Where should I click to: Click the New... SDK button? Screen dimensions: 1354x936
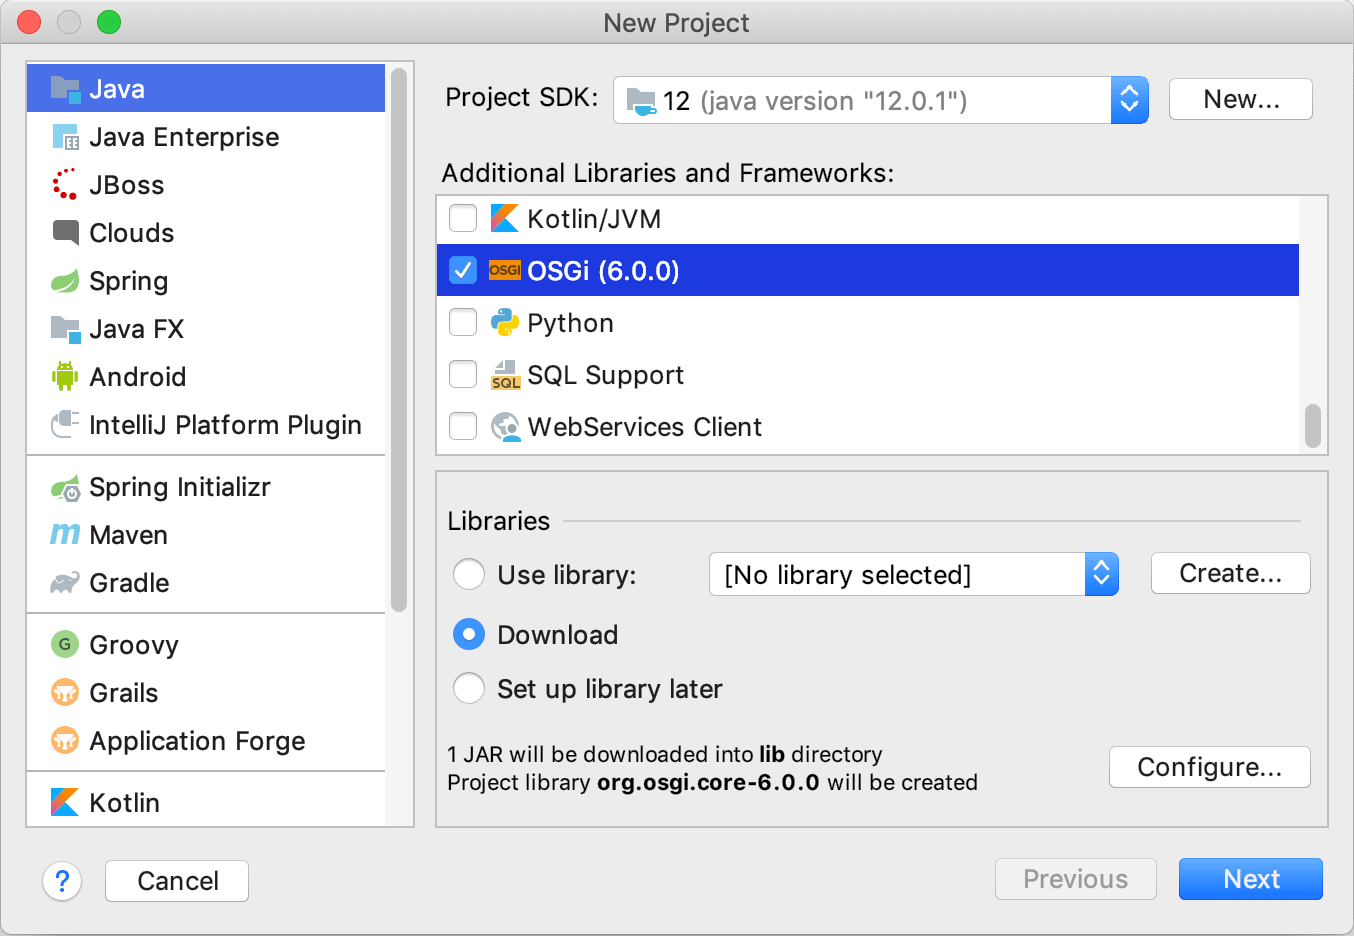[1241, 99]
